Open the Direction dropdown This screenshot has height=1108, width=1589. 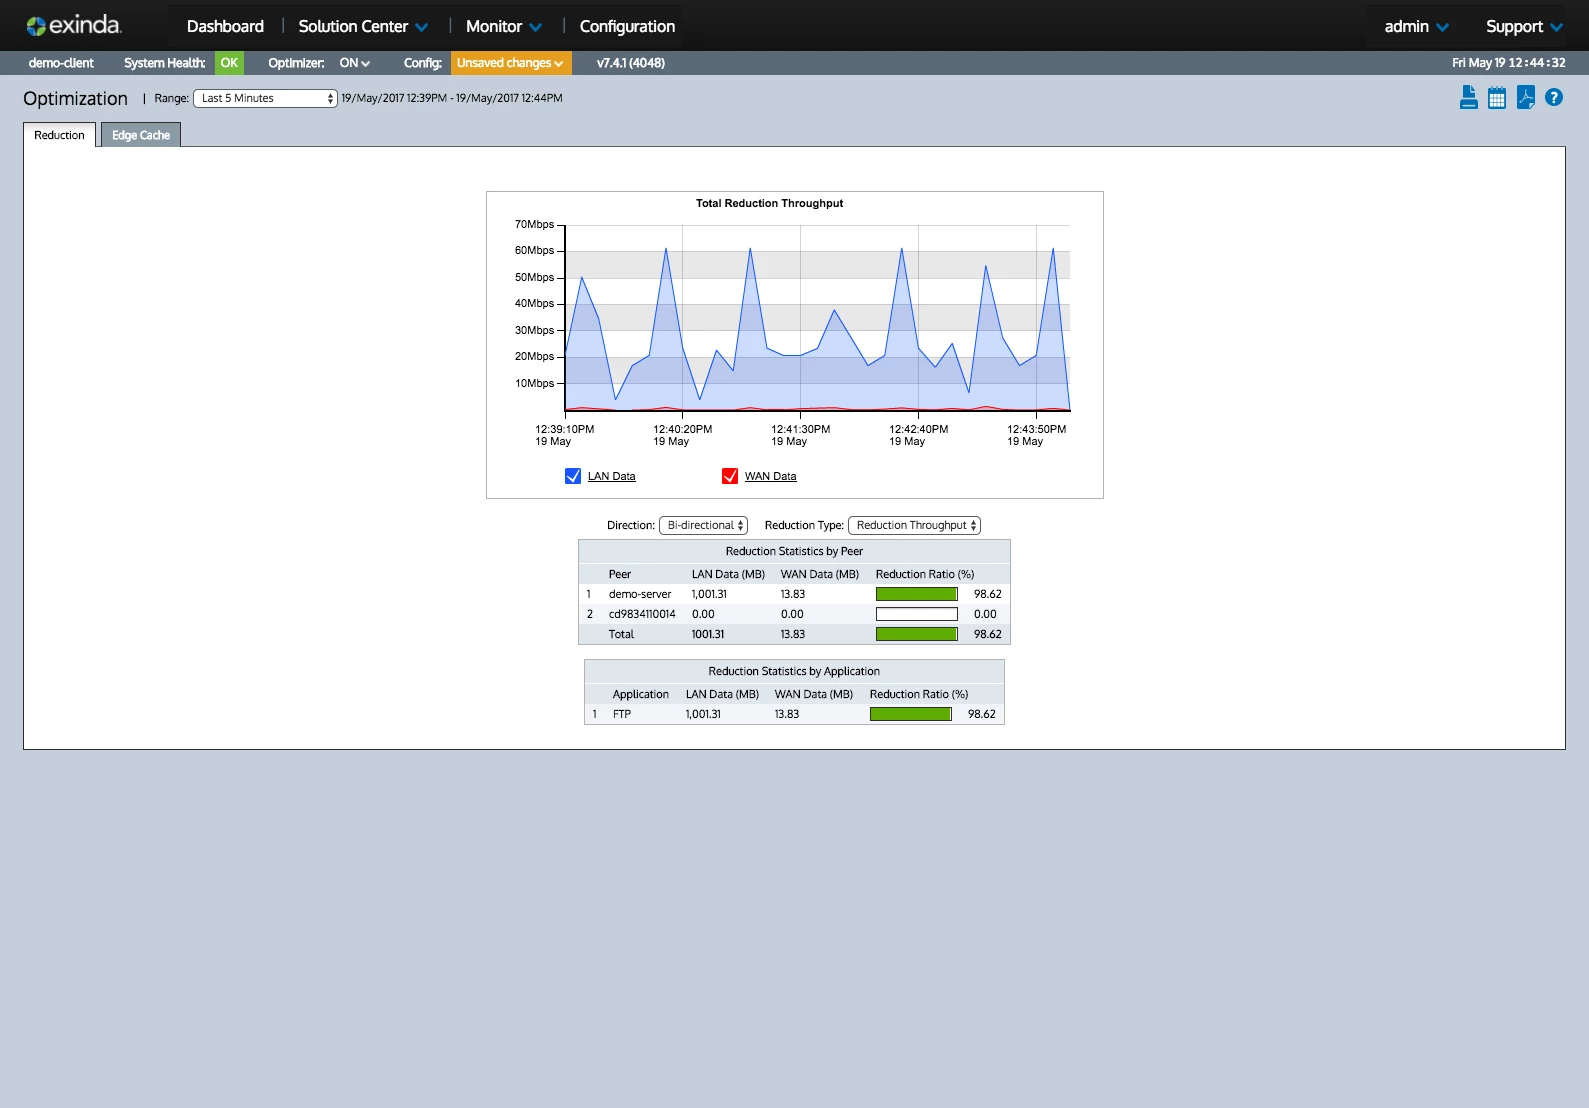coord(703,526)
